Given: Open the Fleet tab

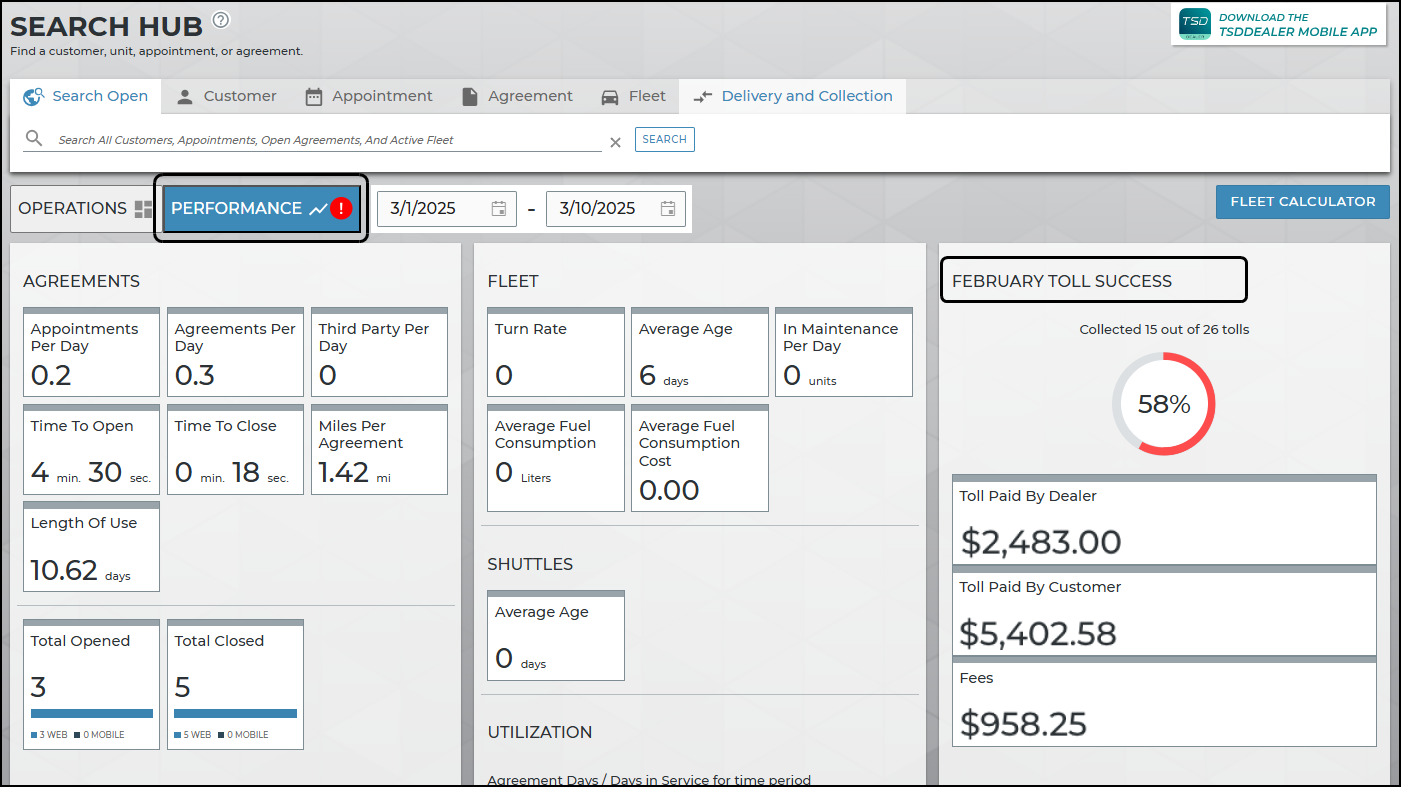Looking at the screenshot, I should (x=633, y=96).
